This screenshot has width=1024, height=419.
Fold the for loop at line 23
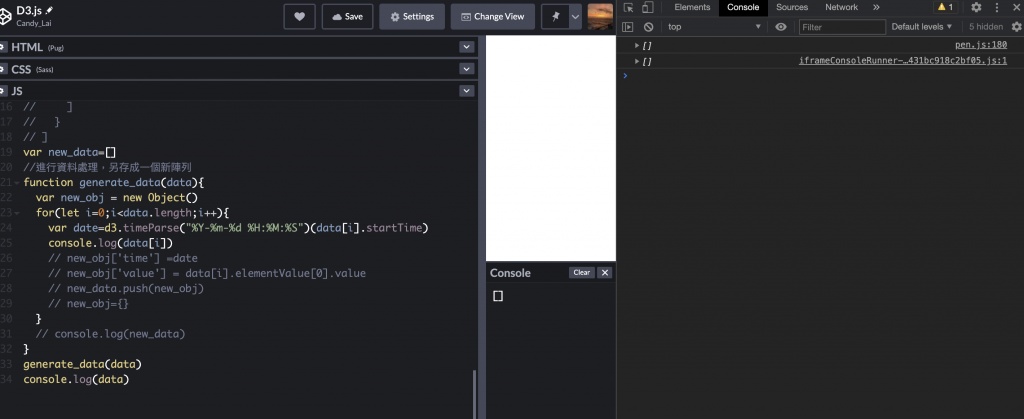coord(18,213)
